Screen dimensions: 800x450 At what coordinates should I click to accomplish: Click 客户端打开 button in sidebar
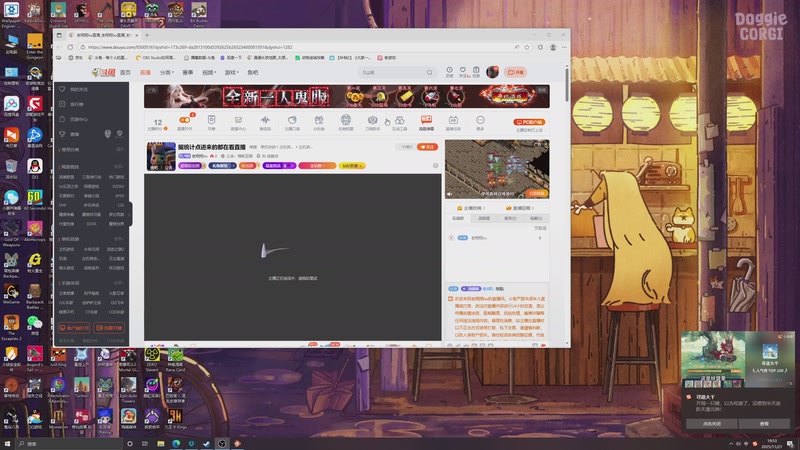[x=74, y=328]
